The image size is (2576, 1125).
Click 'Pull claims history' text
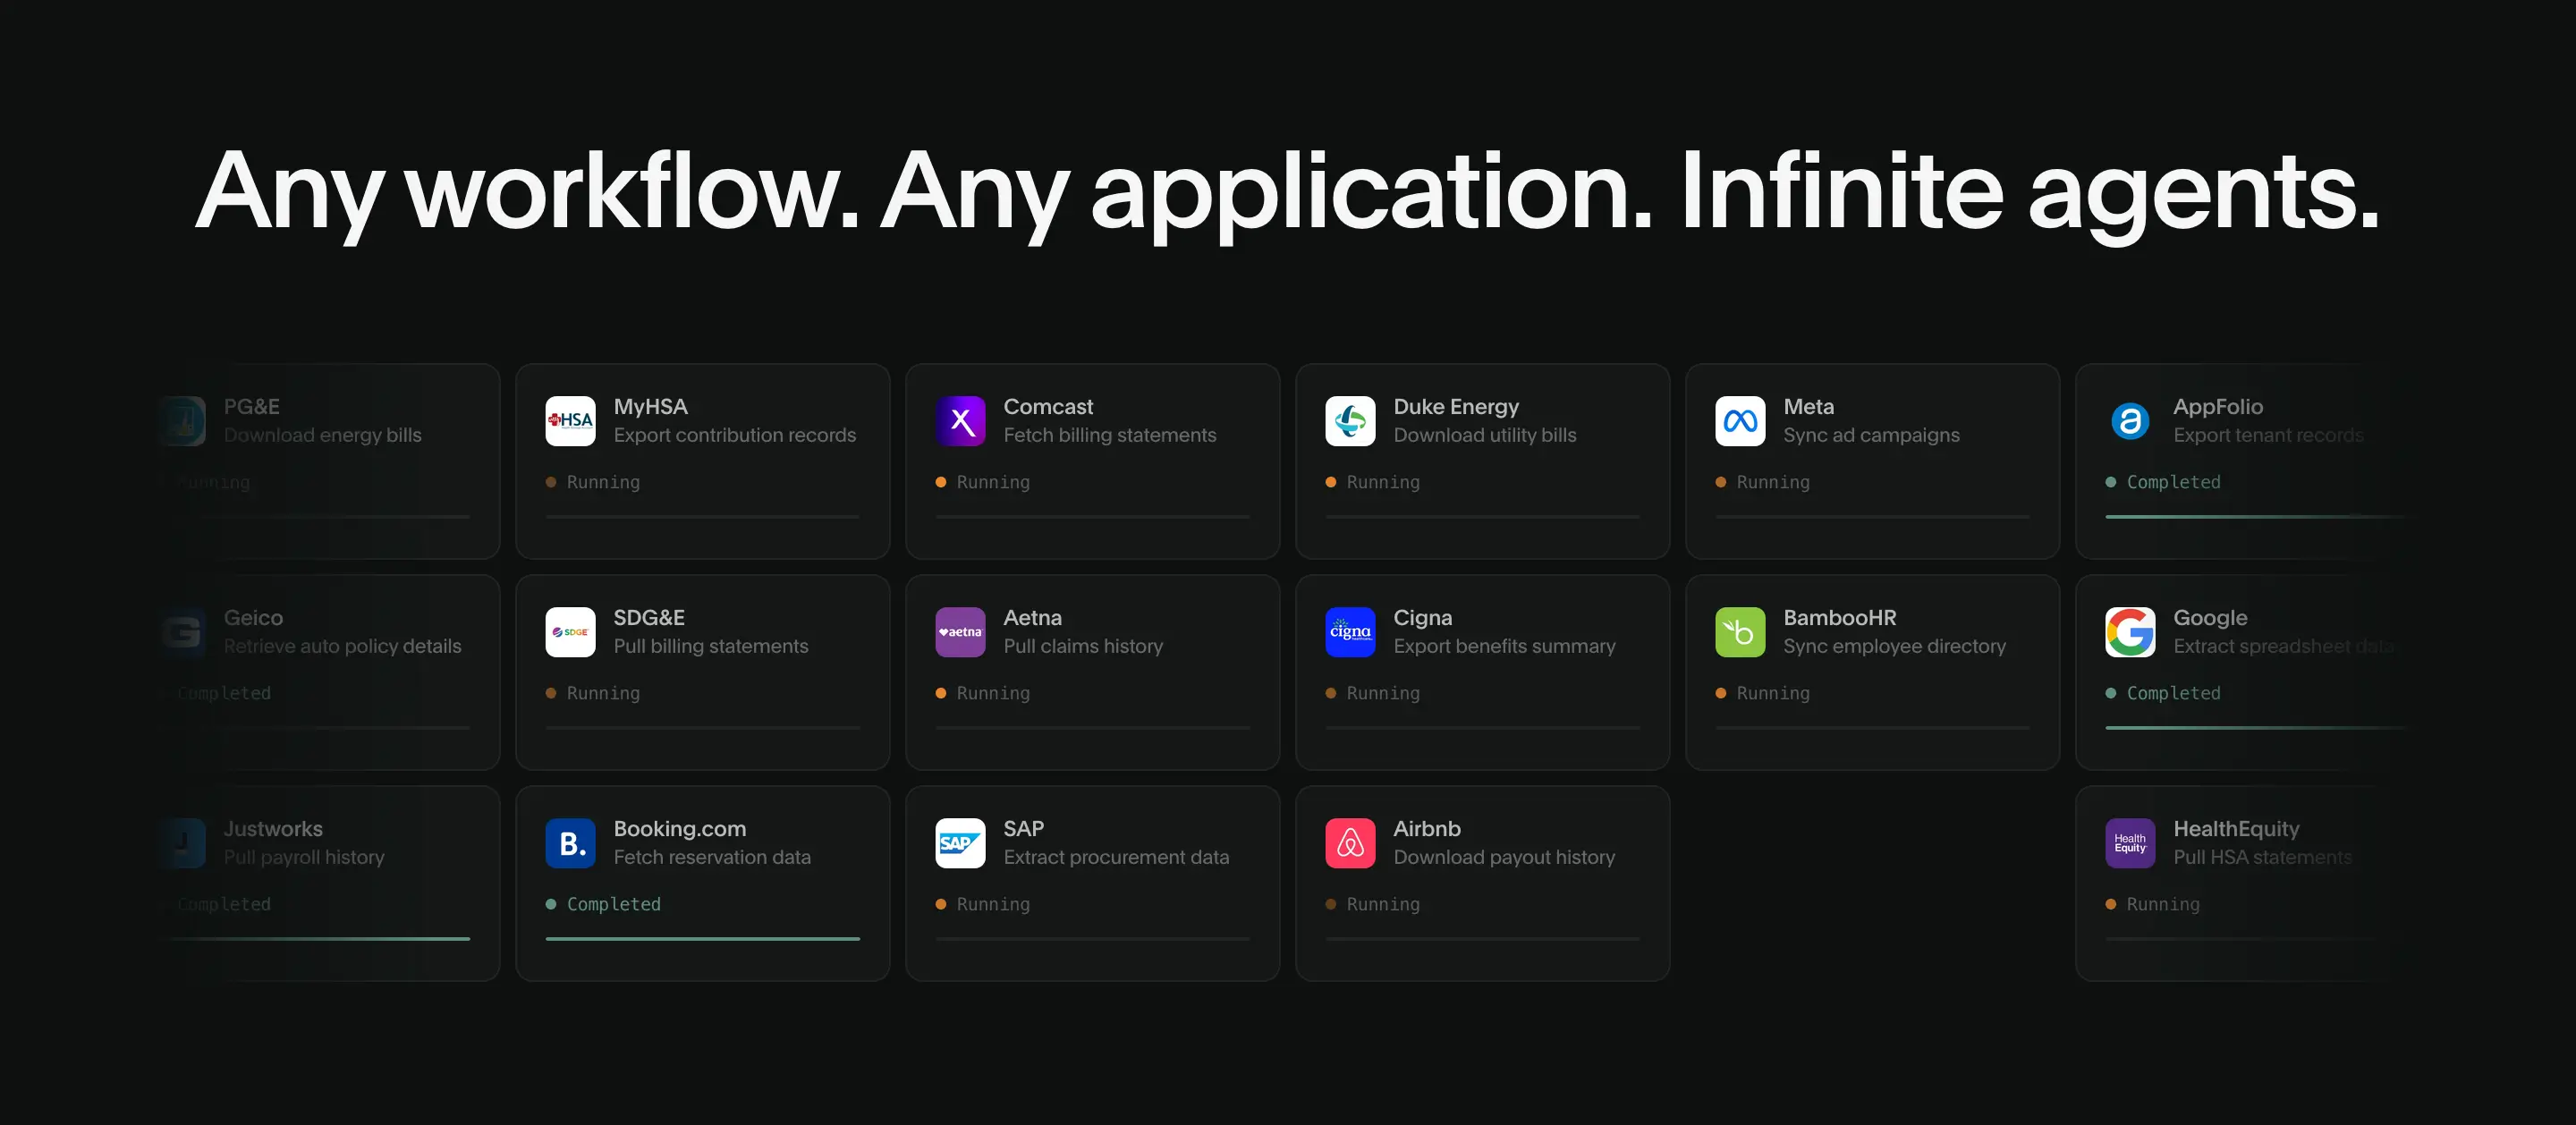point(1083,646)
